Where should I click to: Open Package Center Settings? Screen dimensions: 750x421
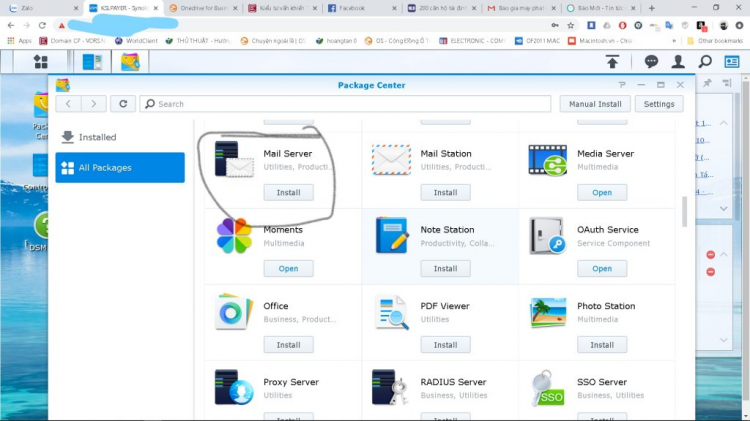659,104
